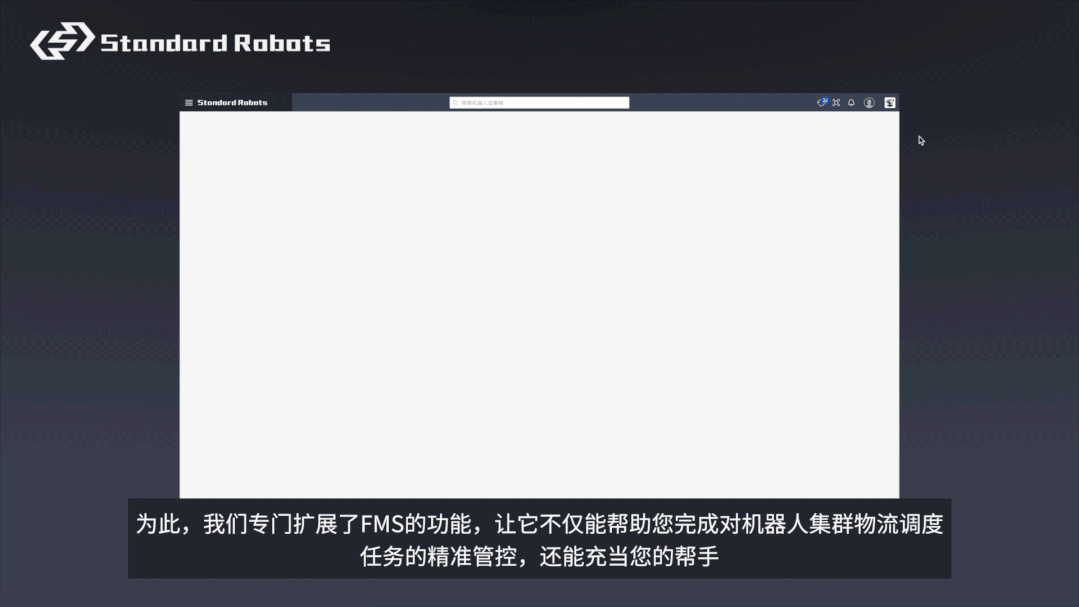Screen dimensions: 1079x607
Task: Click the dark background left of the app window
Action: click(x=90, y=300)
